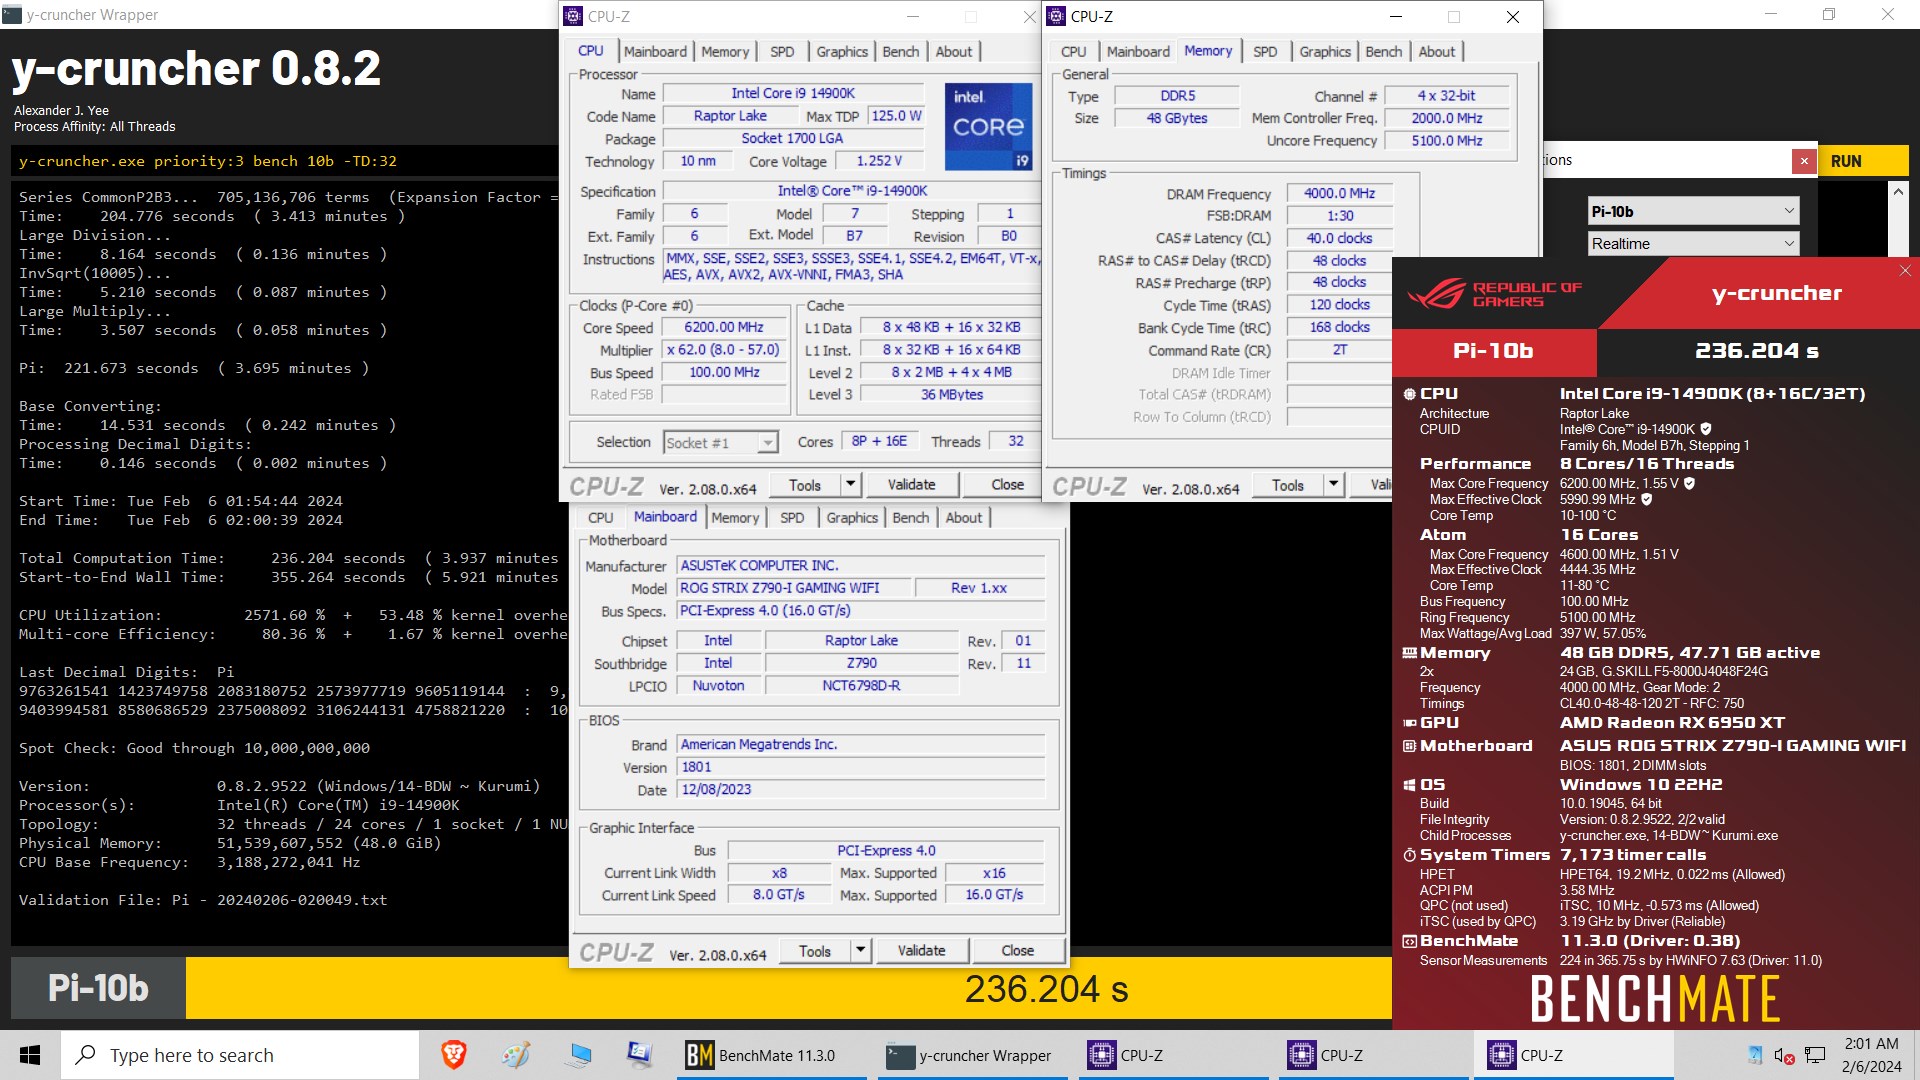The width and height of the screenshot is (1920, 1080).
Task: Click the Core Speed 6200.00 MHz value
Action: pyautogui.click(x=723, y=328)
